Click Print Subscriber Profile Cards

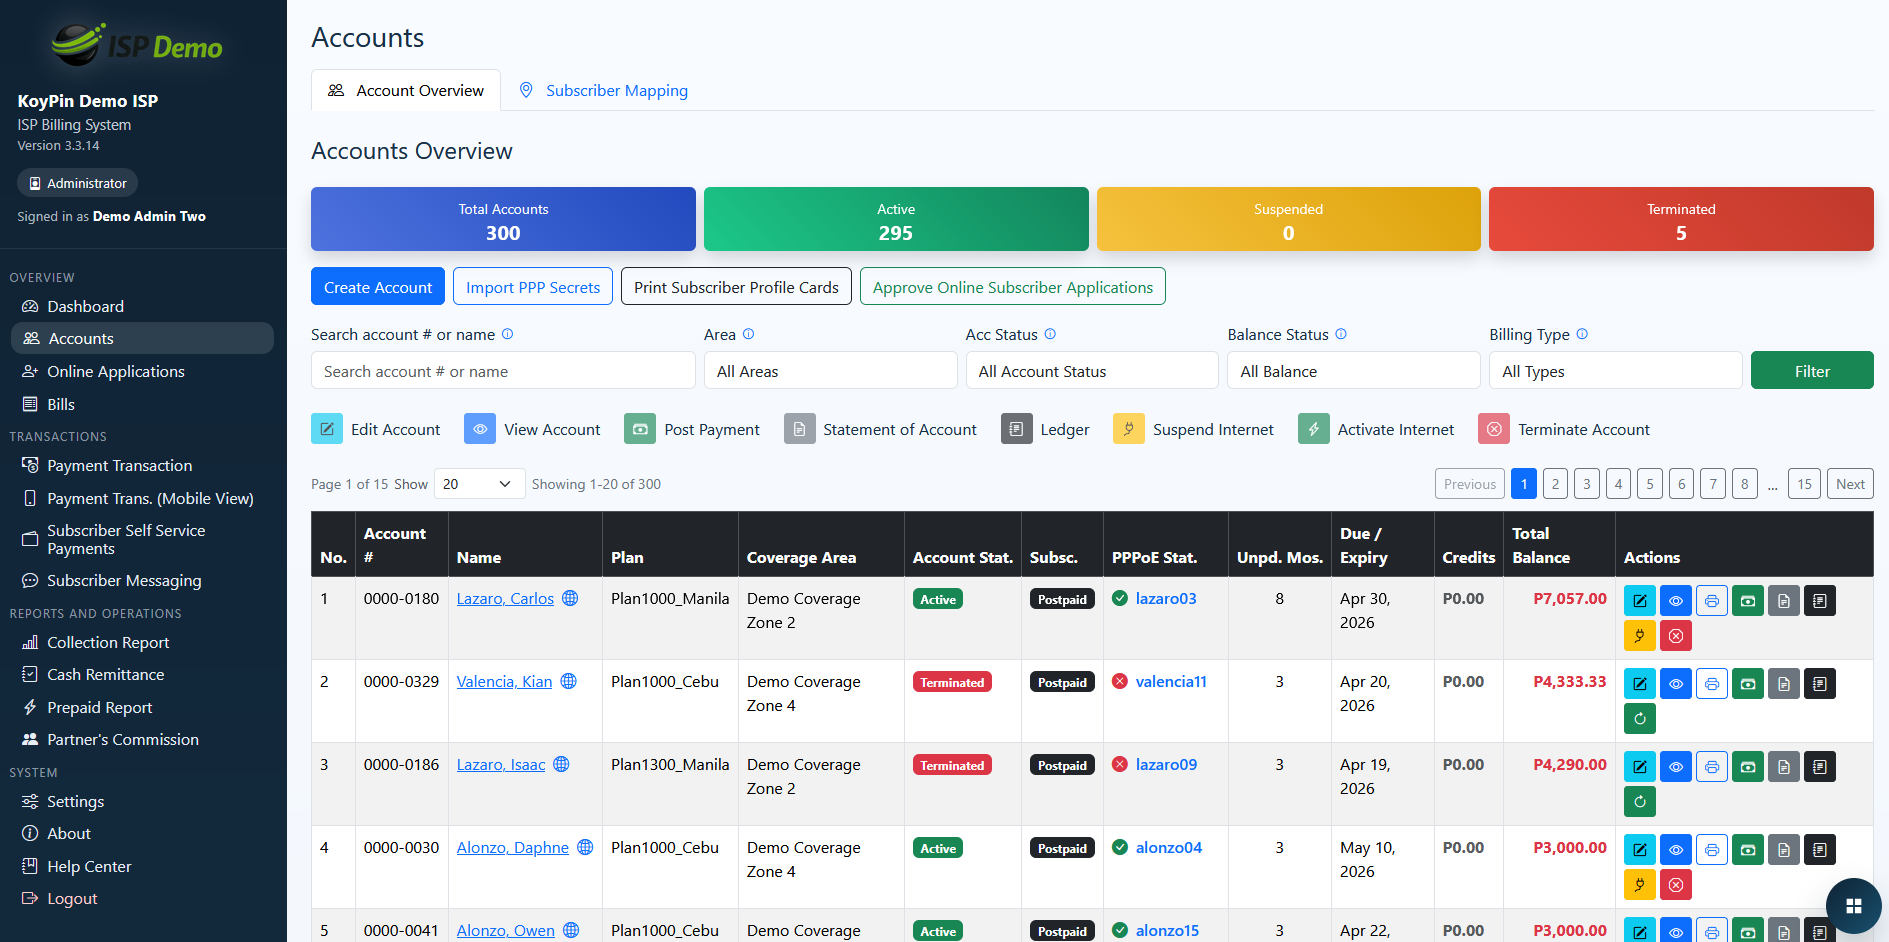click(736, 287)
